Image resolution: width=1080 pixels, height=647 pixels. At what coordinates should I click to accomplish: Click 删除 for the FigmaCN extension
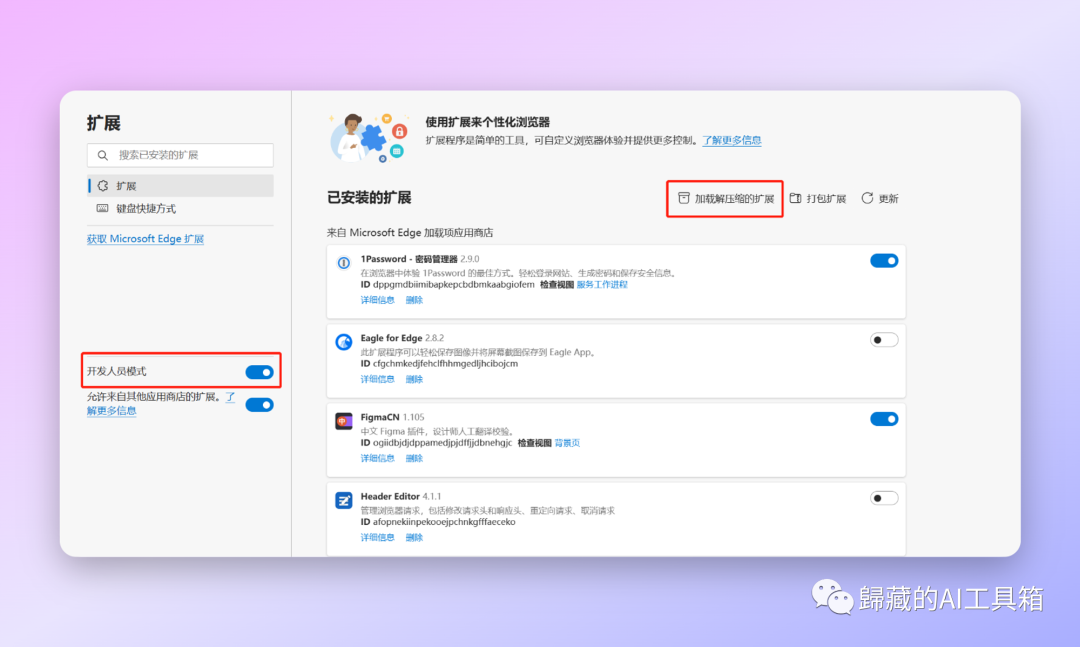[x=414, y=459]
